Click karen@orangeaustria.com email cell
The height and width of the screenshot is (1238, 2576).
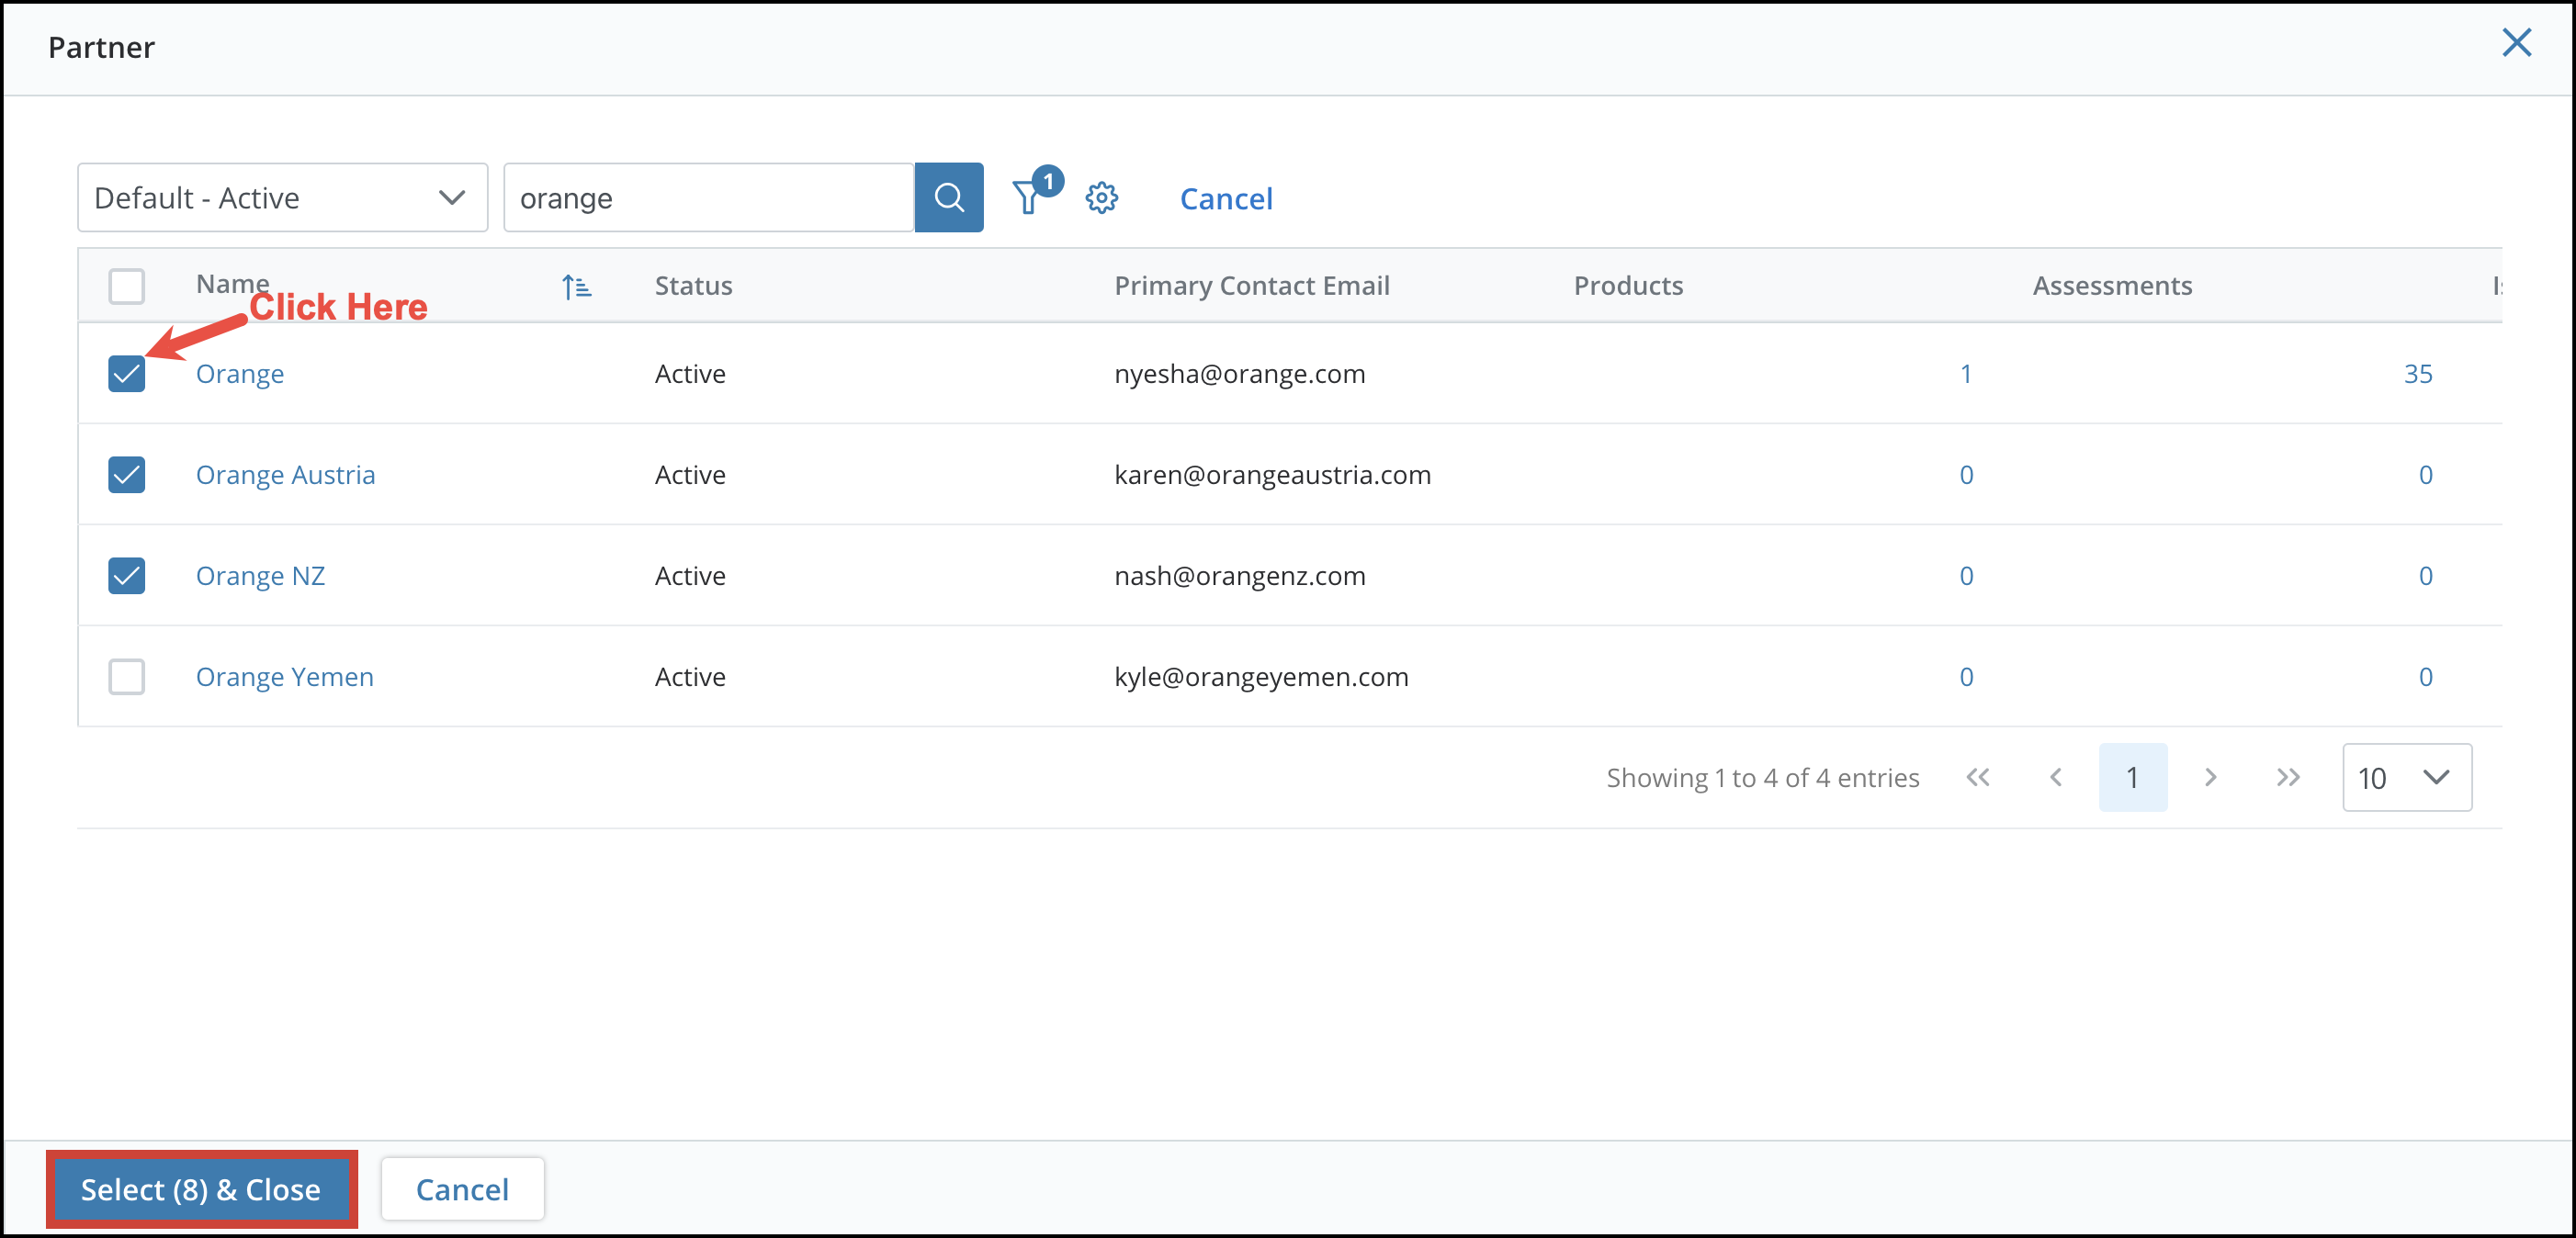(x=1273, y=475)
